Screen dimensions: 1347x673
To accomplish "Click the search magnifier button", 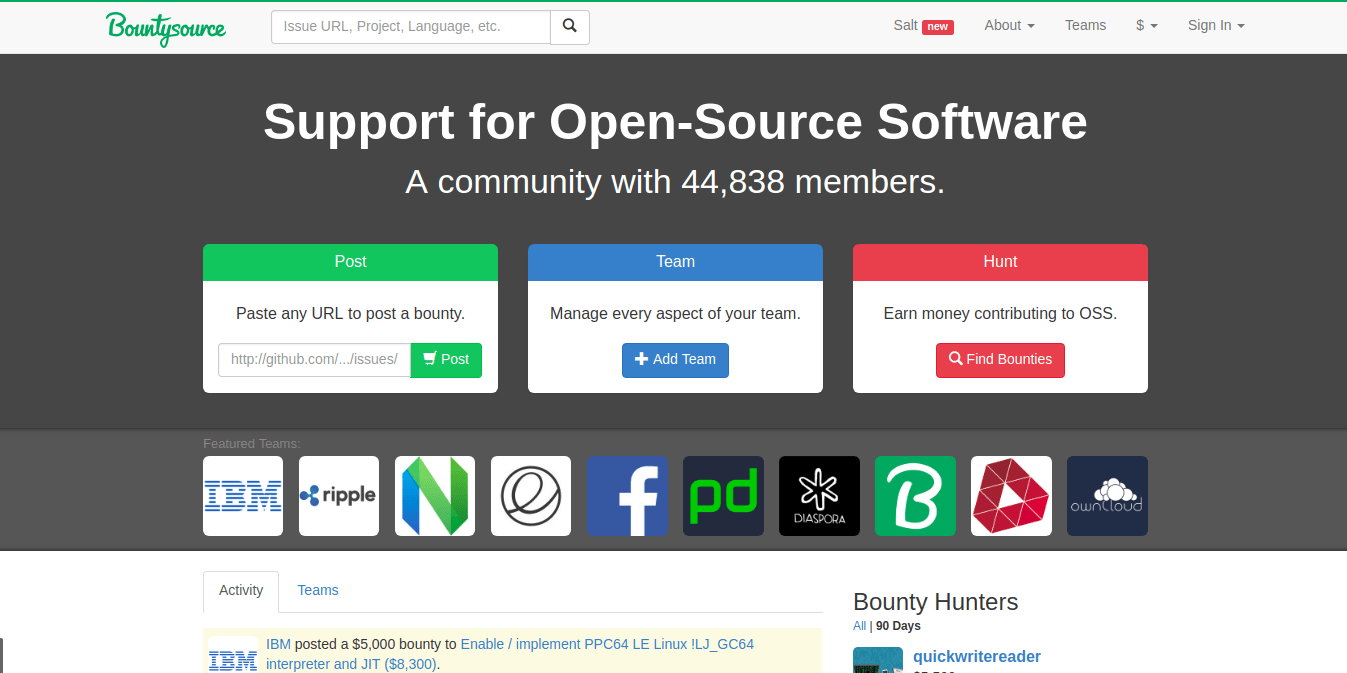I will [570, 27].
